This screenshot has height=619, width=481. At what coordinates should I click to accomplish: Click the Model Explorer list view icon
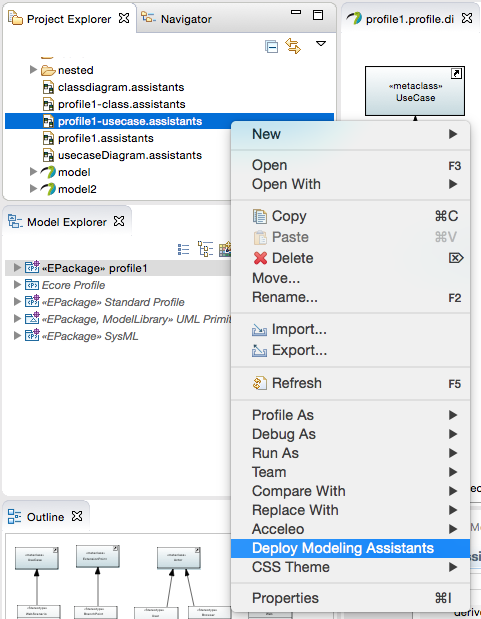pyautogui.click(x=184, y=249)
